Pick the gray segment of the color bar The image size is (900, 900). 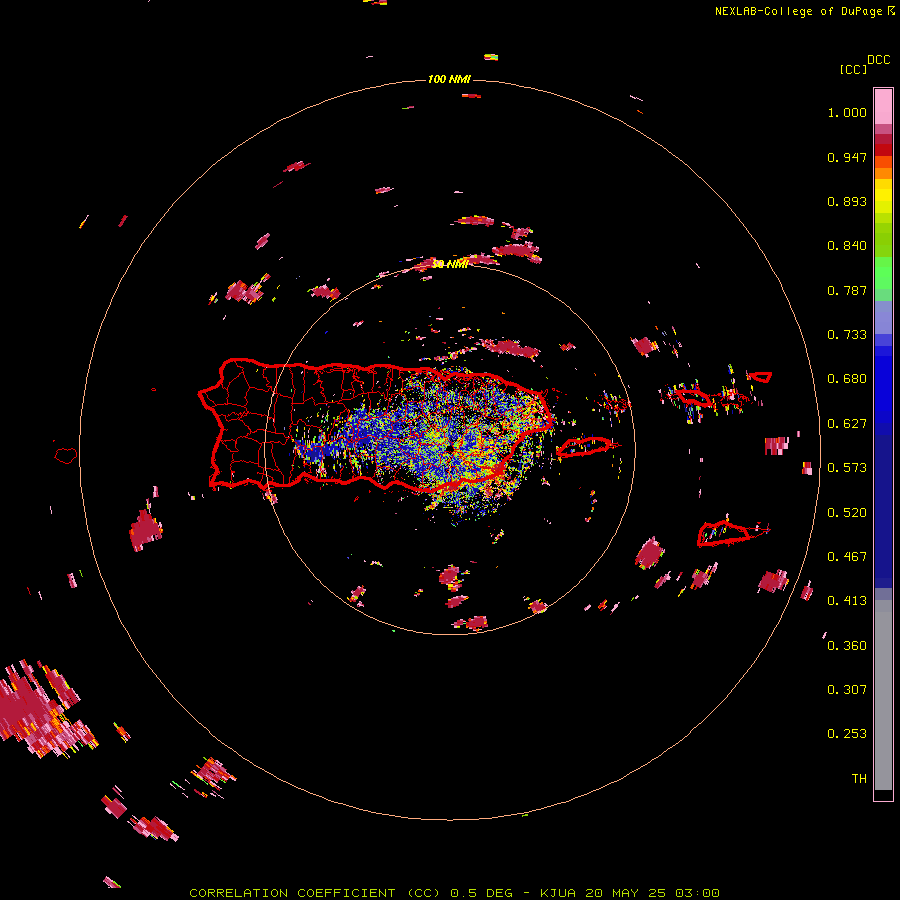pos(883,695)
